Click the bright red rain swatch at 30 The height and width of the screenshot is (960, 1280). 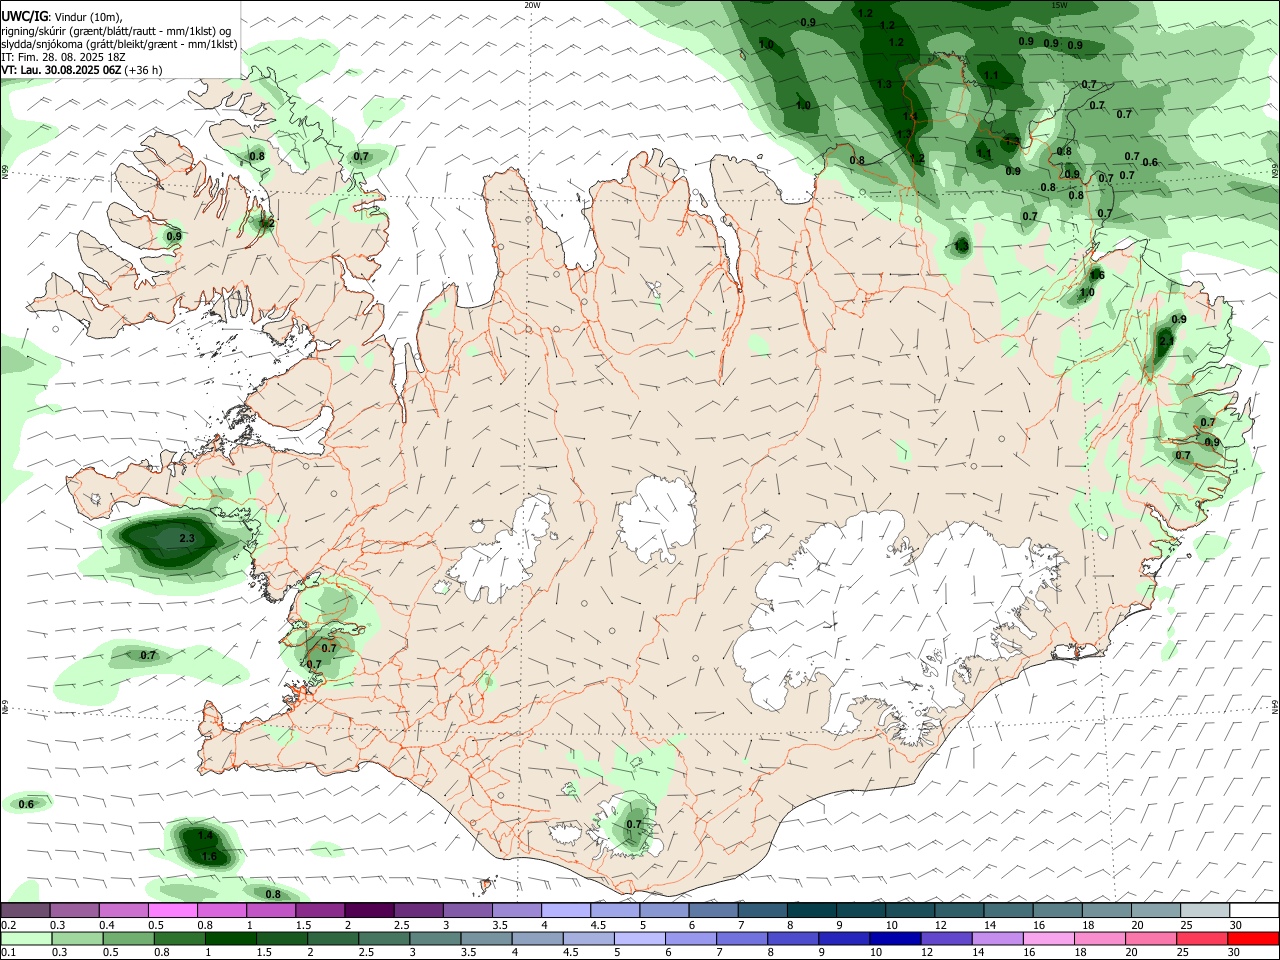click(x=1254, y=939)
